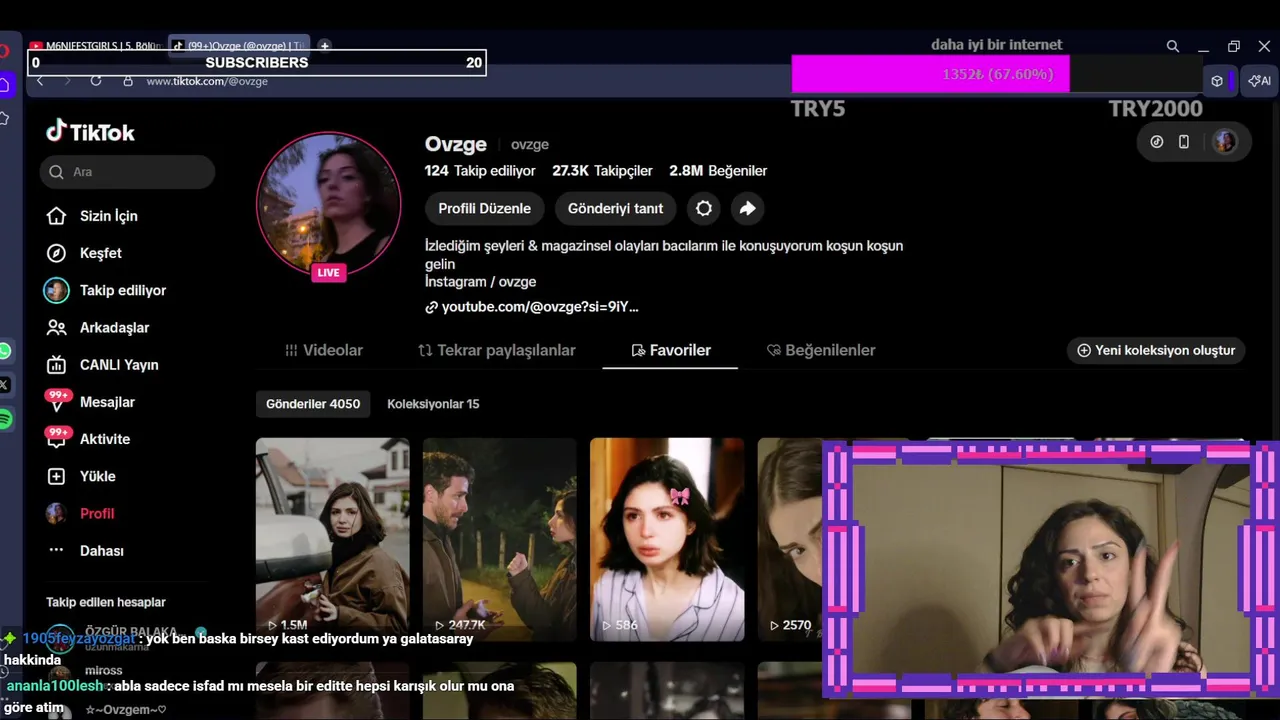Click the TikTok coin icon in top pill
The image size is (1280, 720).
pyautogui.click(x=1157, y=142)
